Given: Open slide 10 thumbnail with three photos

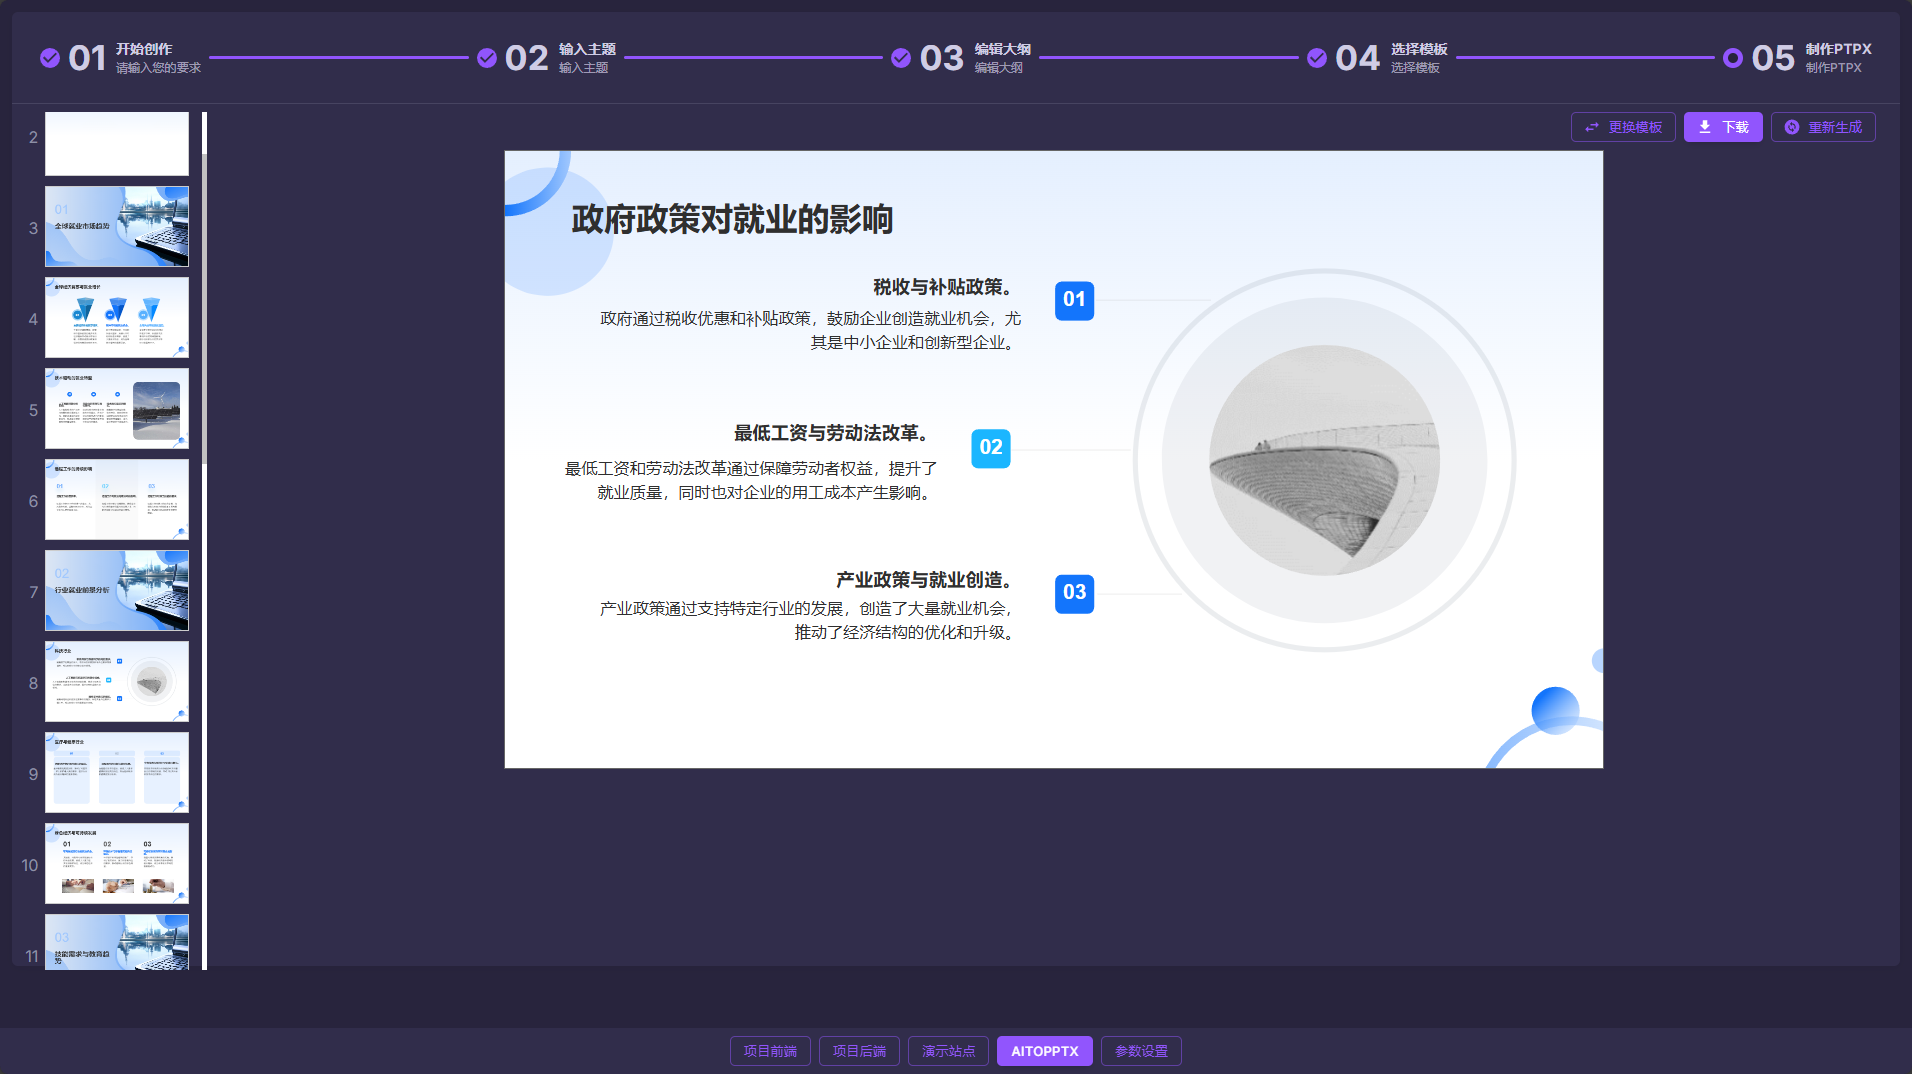Looking at the screenshot, I should (x=116, y=864).
